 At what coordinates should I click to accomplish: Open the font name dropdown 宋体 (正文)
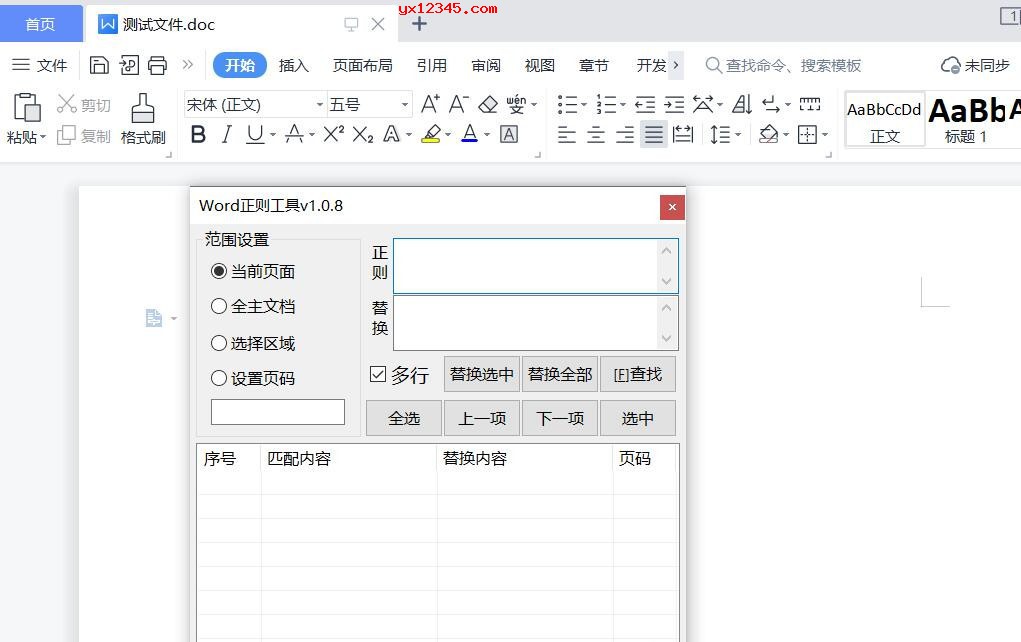pos(320,105)
